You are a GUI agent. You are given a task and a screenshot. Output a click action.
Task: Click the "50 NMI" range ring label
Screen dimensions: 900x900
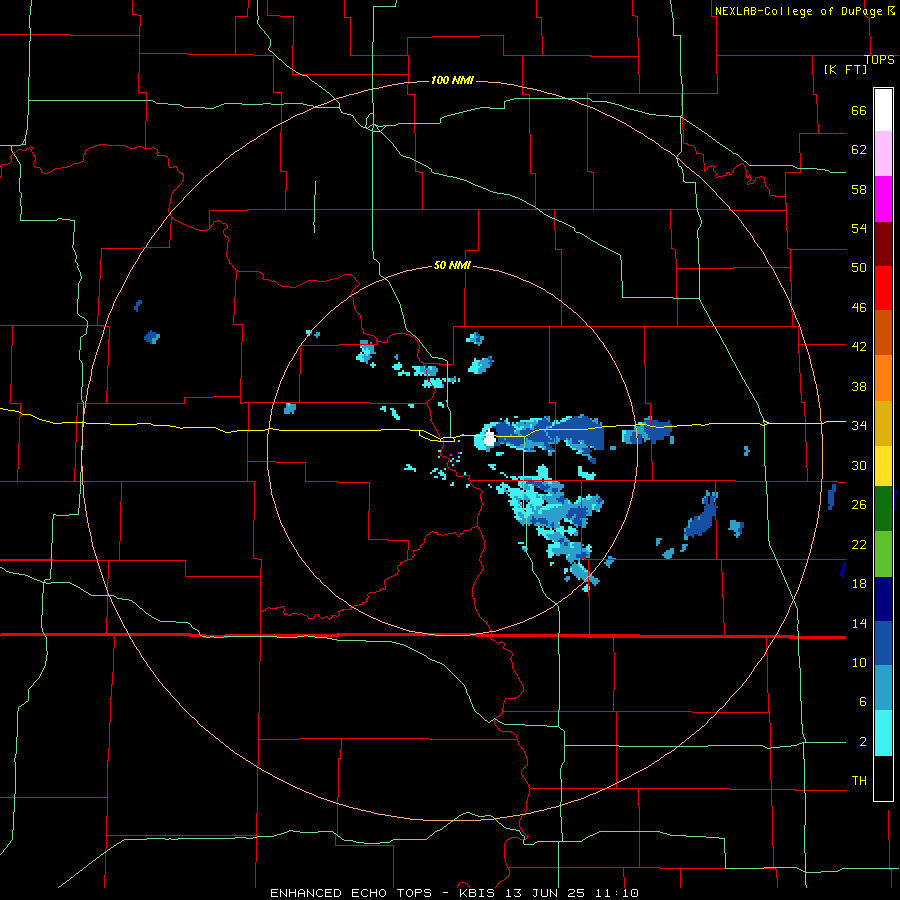pos(452,265)
